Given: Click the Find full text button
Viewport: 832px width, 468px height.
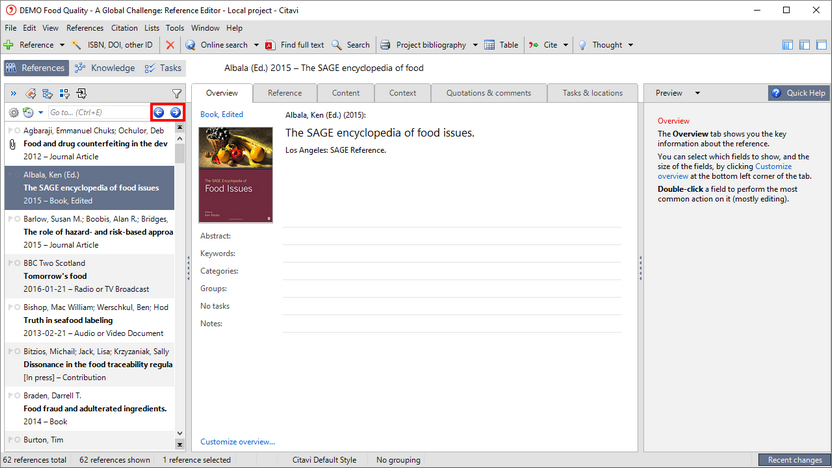Looking at the screenshot, I should [294, 45].
